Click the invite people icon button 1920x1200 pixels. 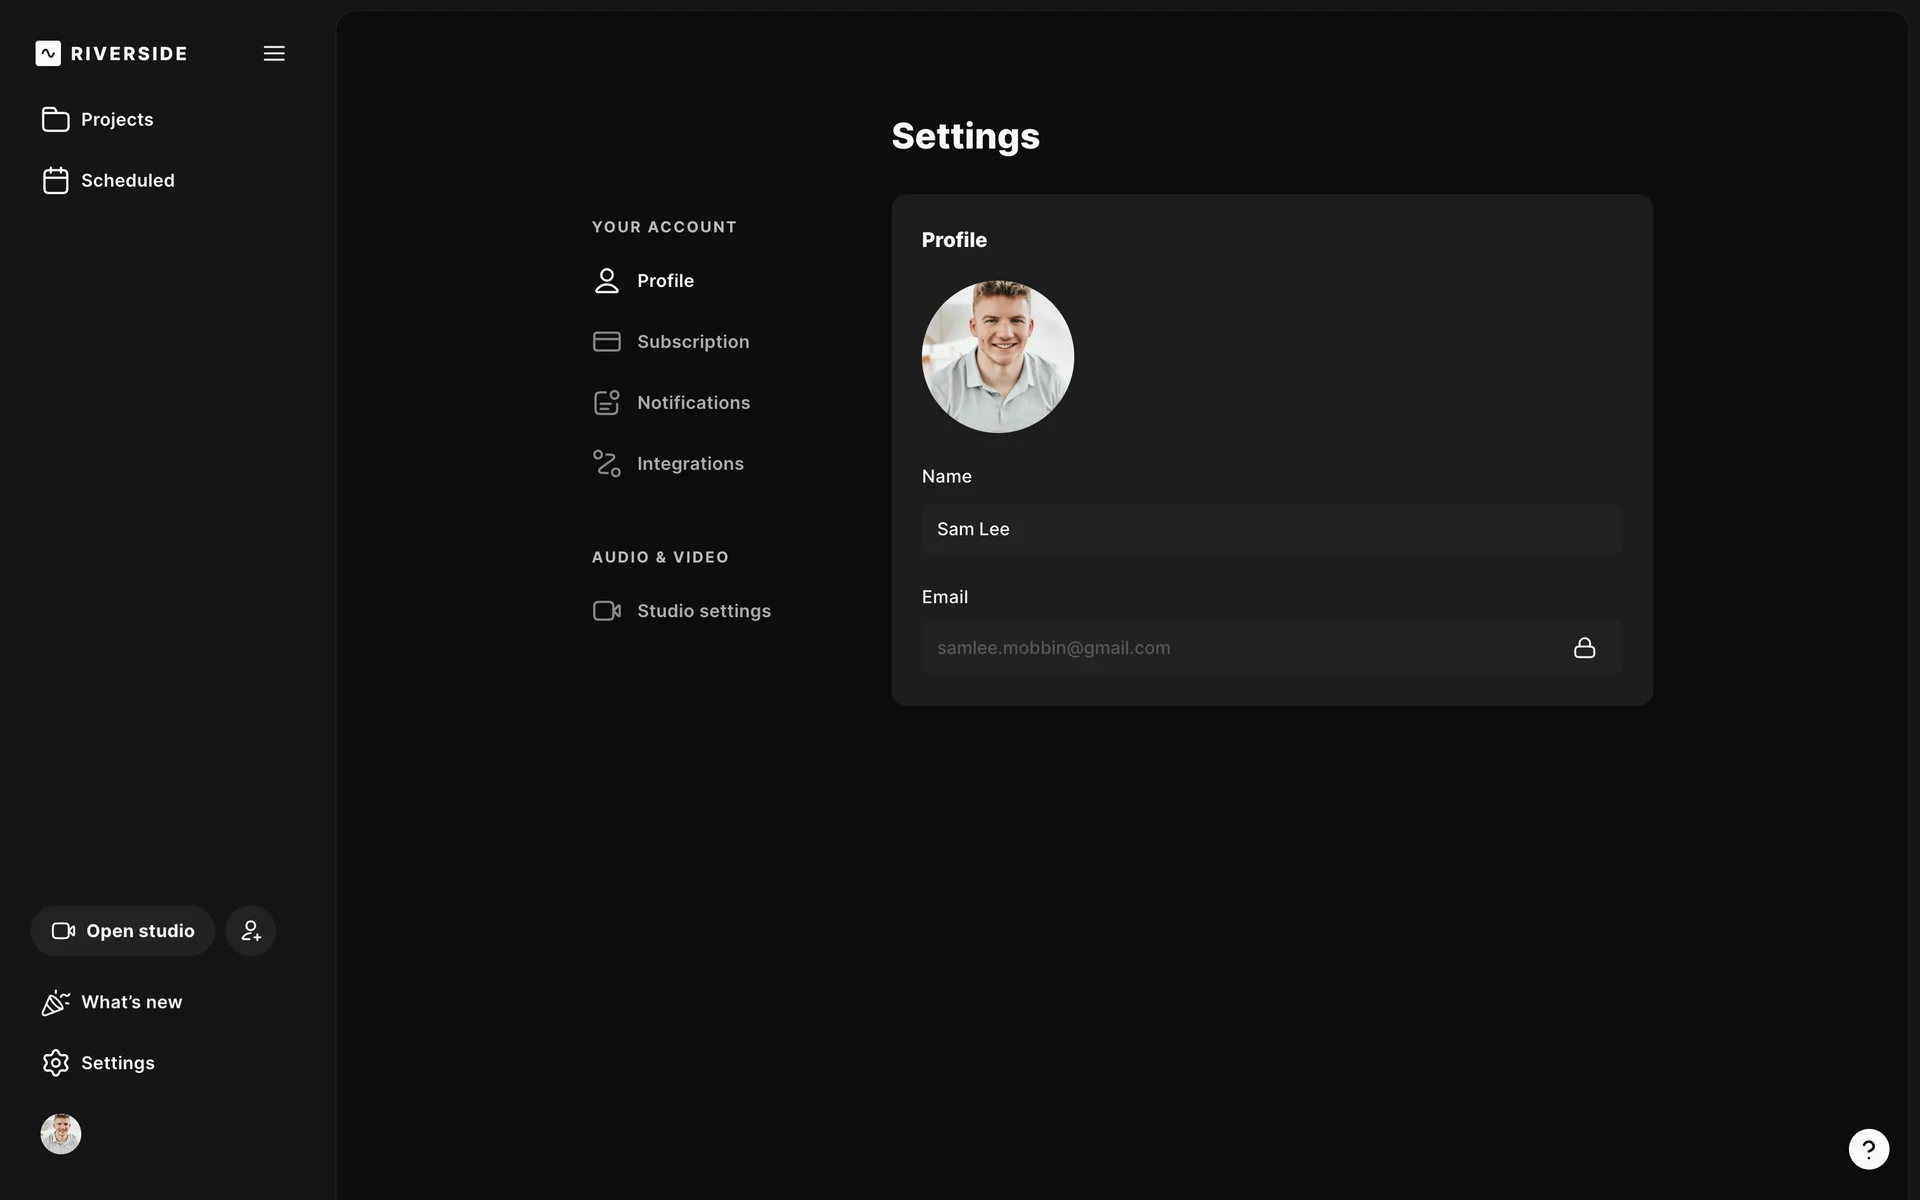pos(251,931)
